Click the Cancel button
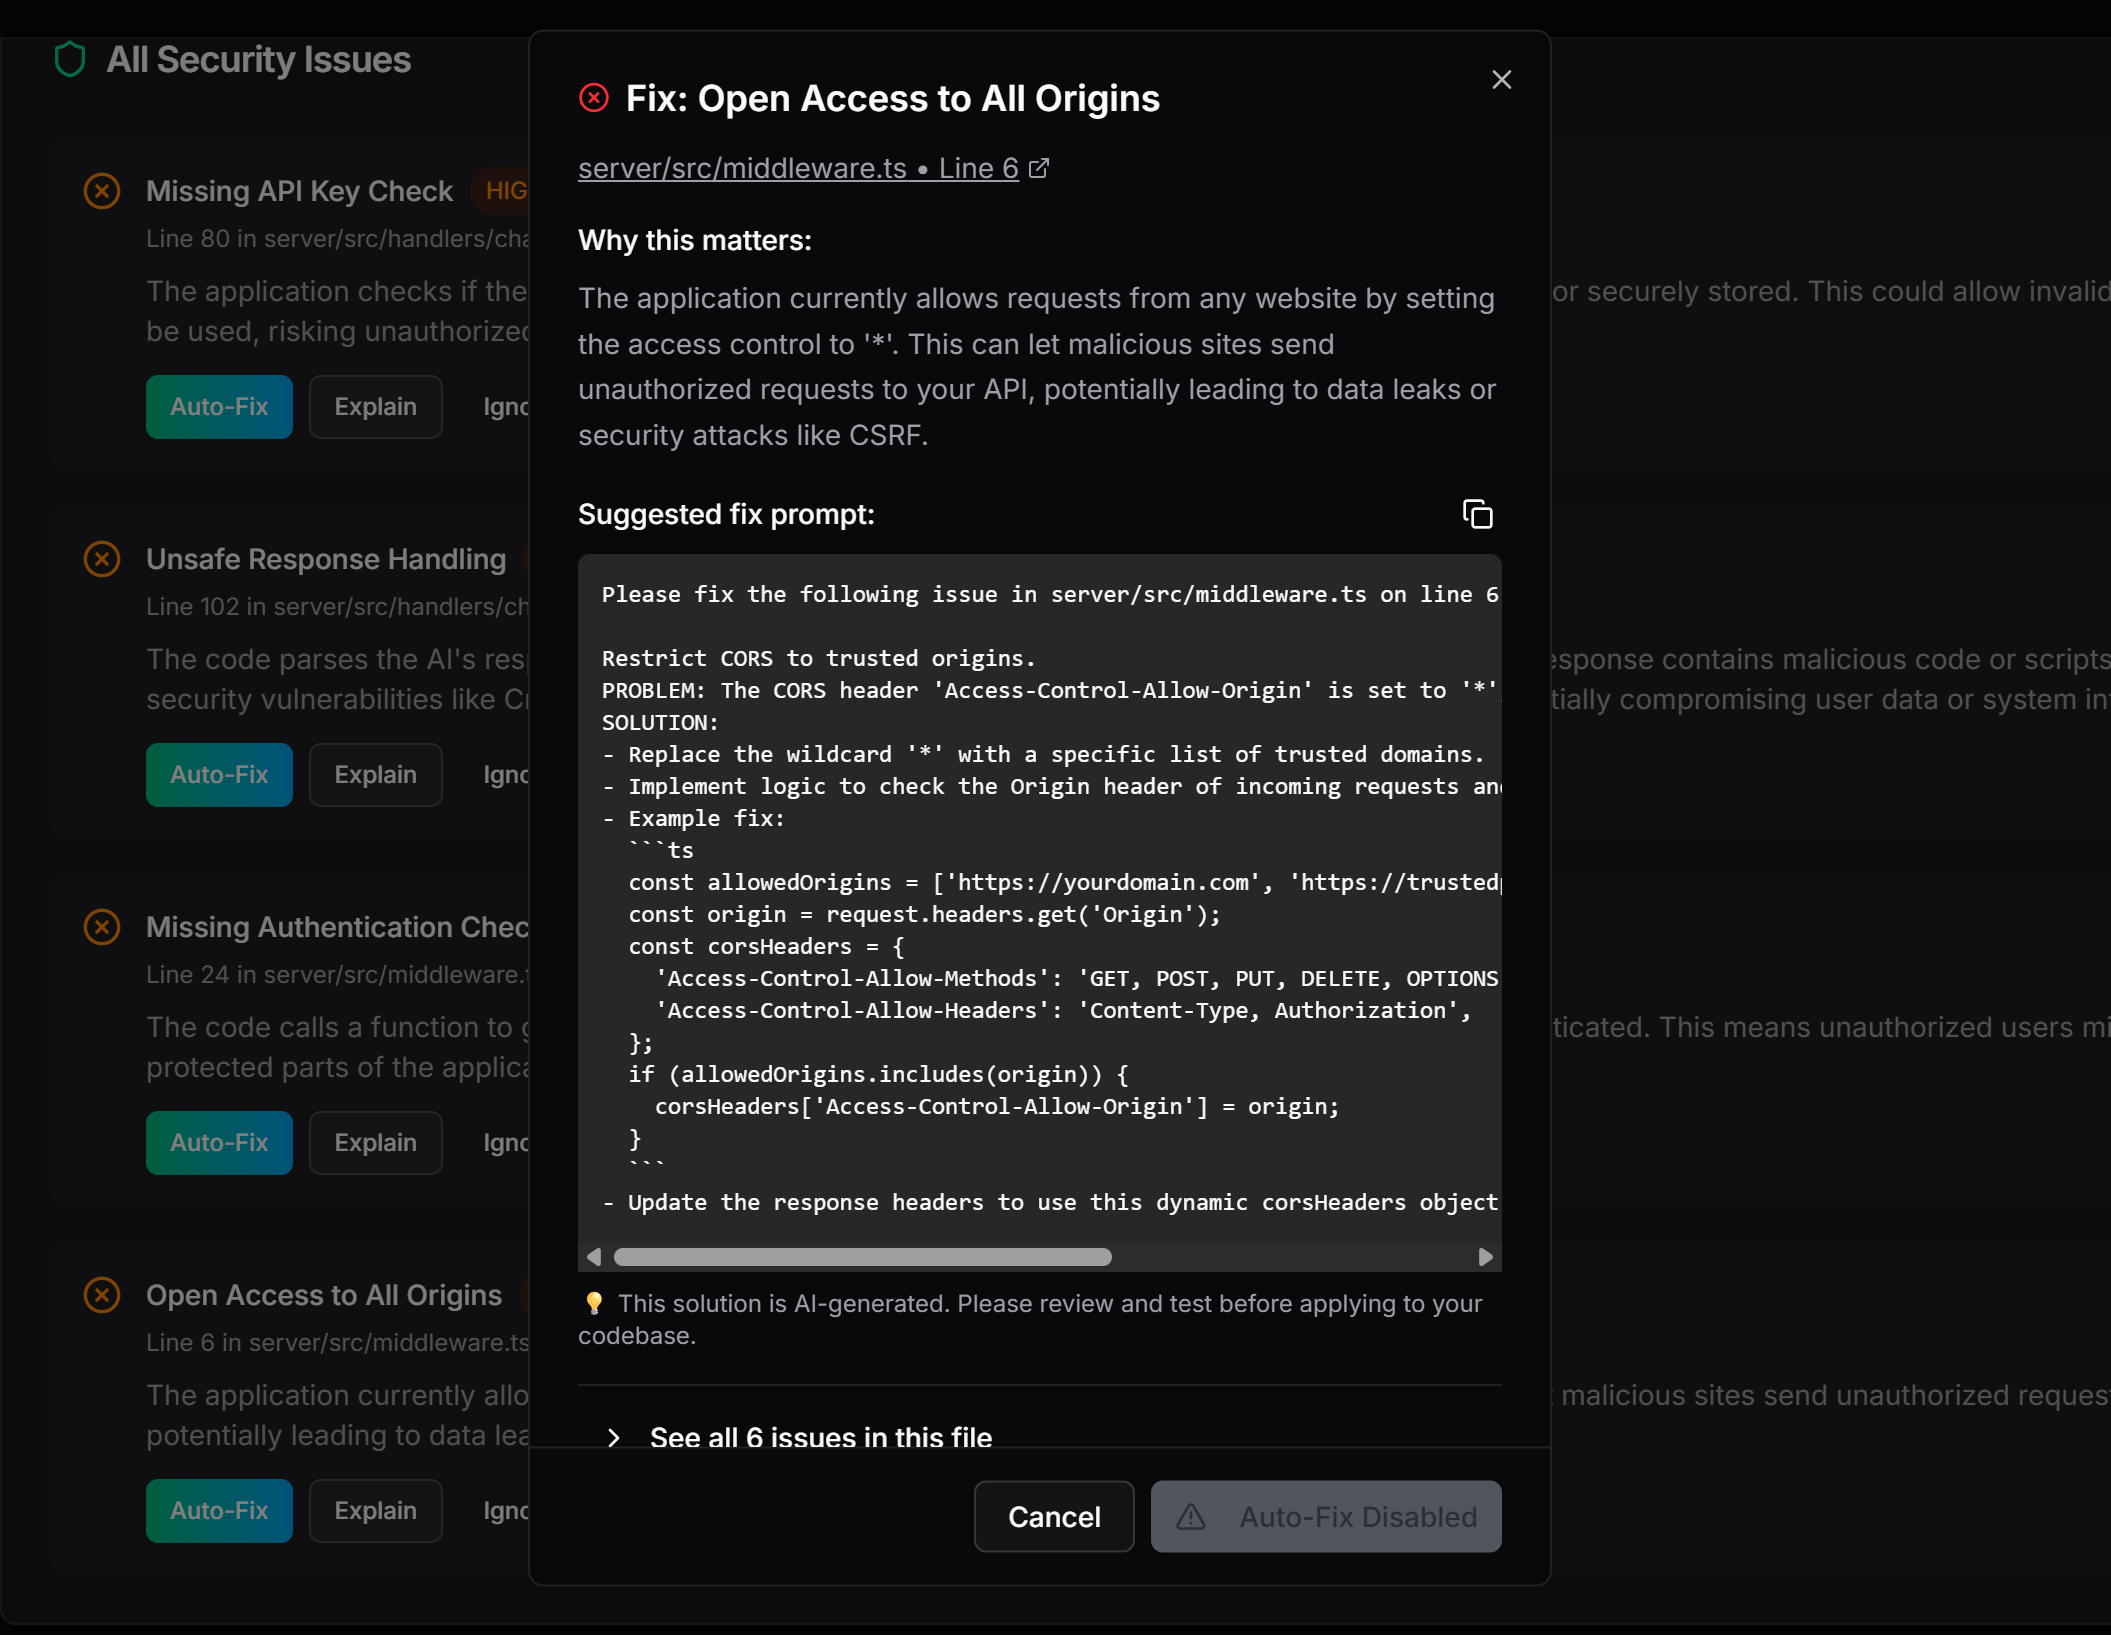 click(1054, 1516)
